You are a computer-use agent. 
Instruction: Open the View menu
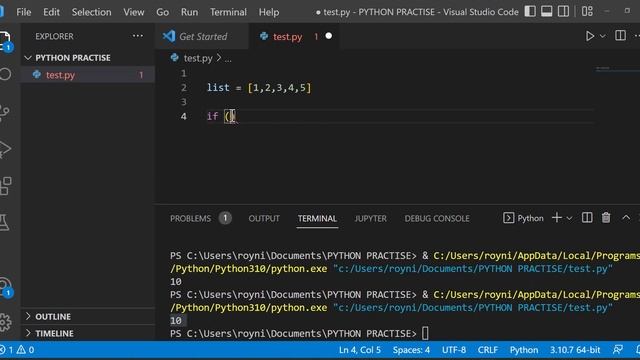134,12
